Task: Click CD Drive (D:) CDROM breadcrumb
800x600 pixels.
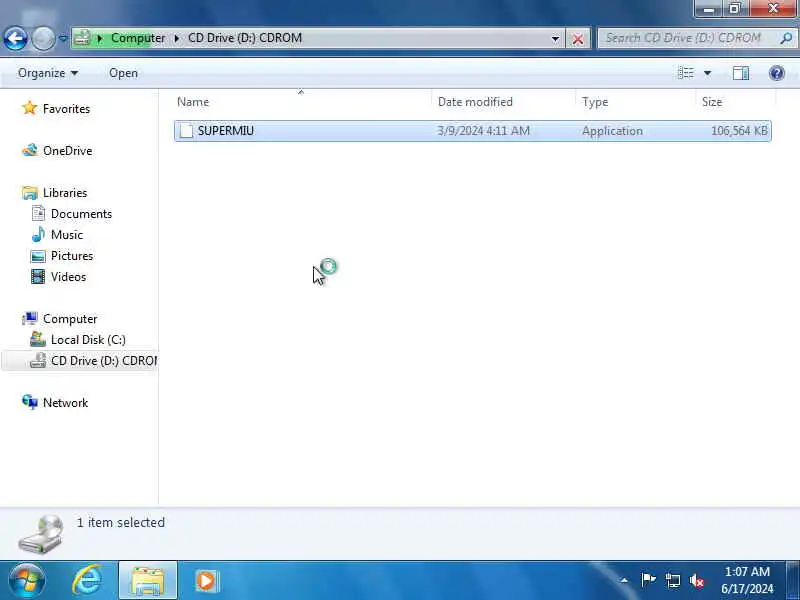Action: [x=245, y=38]
